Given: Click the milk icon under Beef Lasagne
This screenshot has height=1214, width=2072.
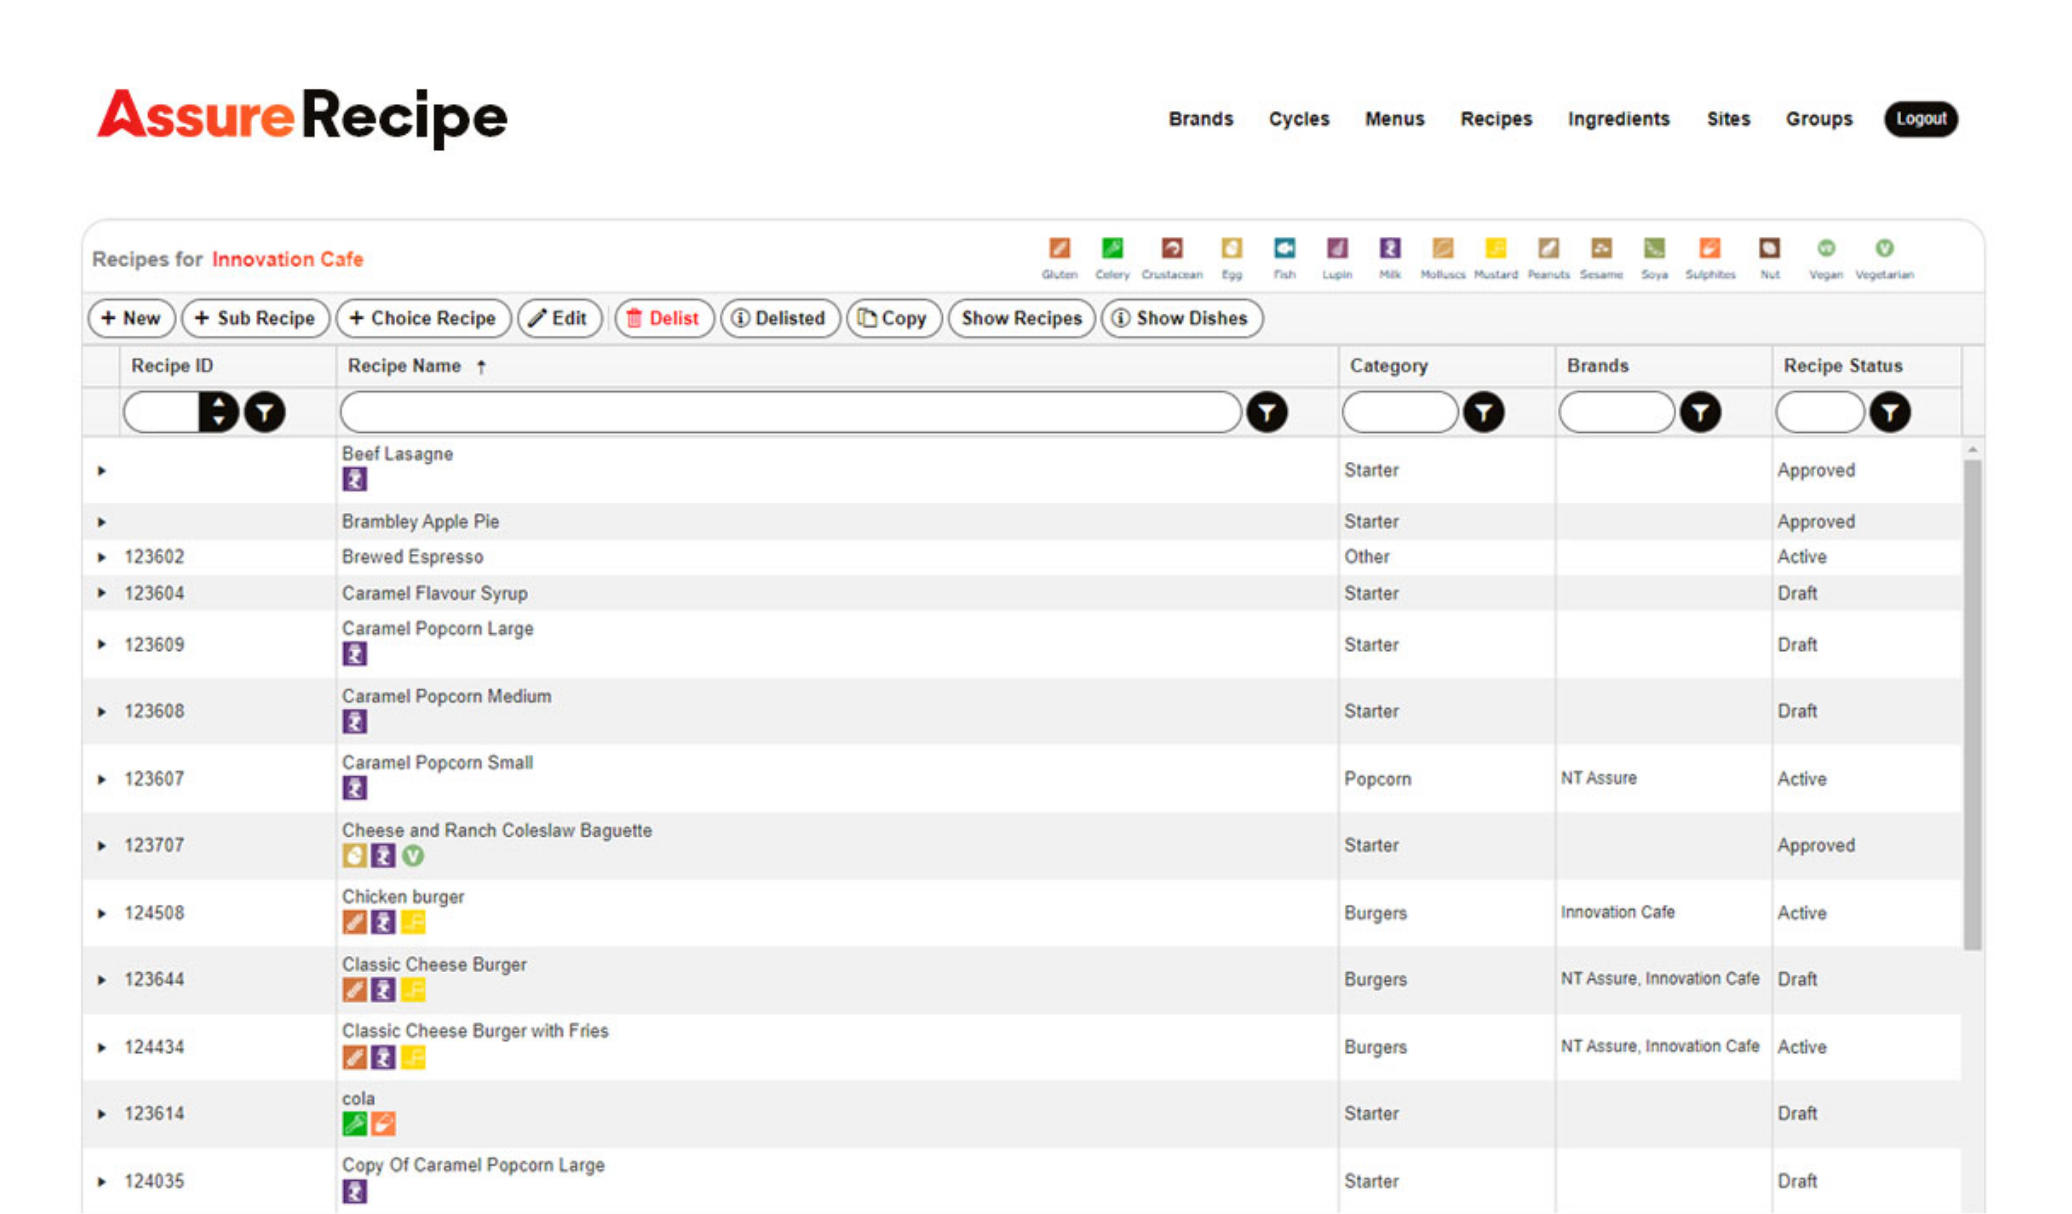Looking at the screenshot, I should [x=355, y=480].
